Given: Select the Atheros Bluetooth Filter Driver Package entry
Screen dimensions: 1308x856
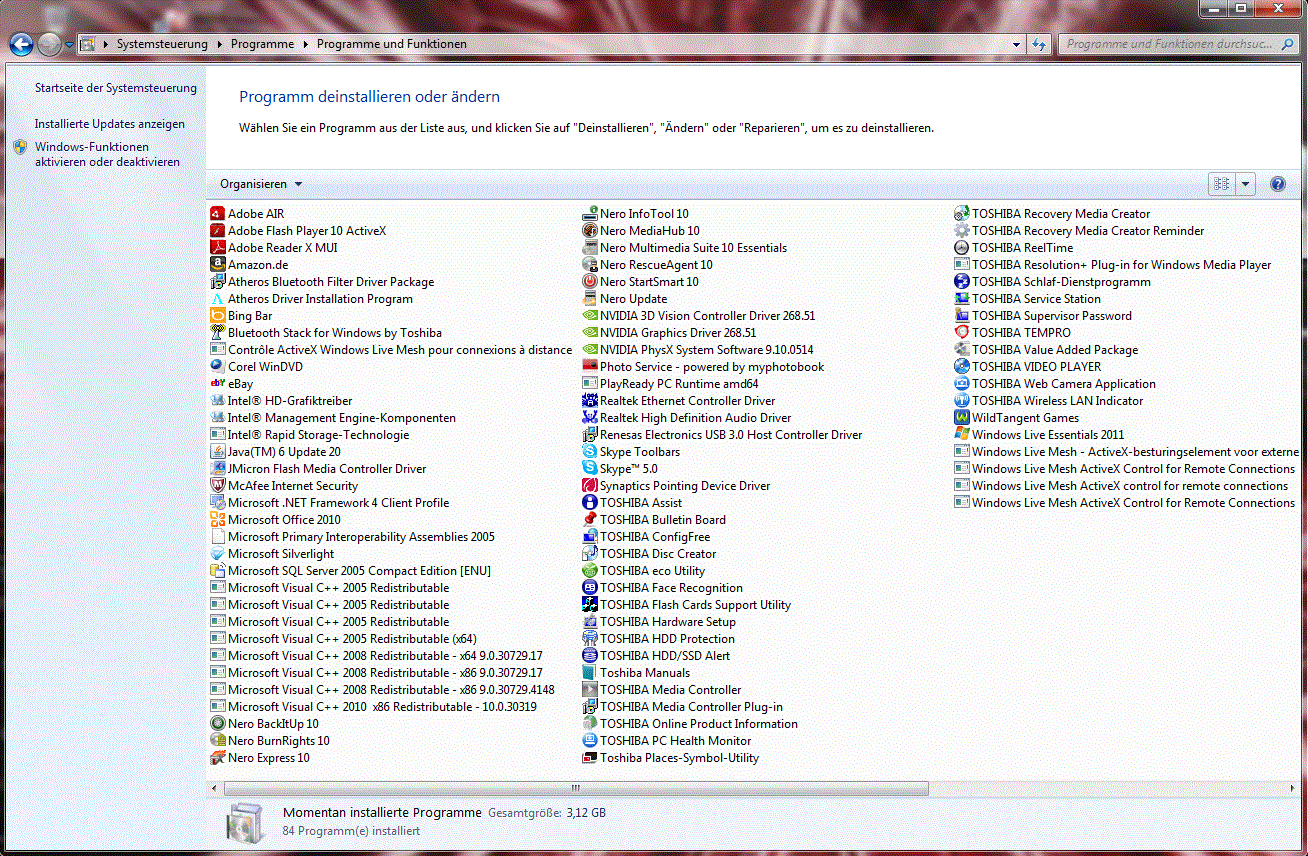Looking at the screenshot, I should coord(322,282).
